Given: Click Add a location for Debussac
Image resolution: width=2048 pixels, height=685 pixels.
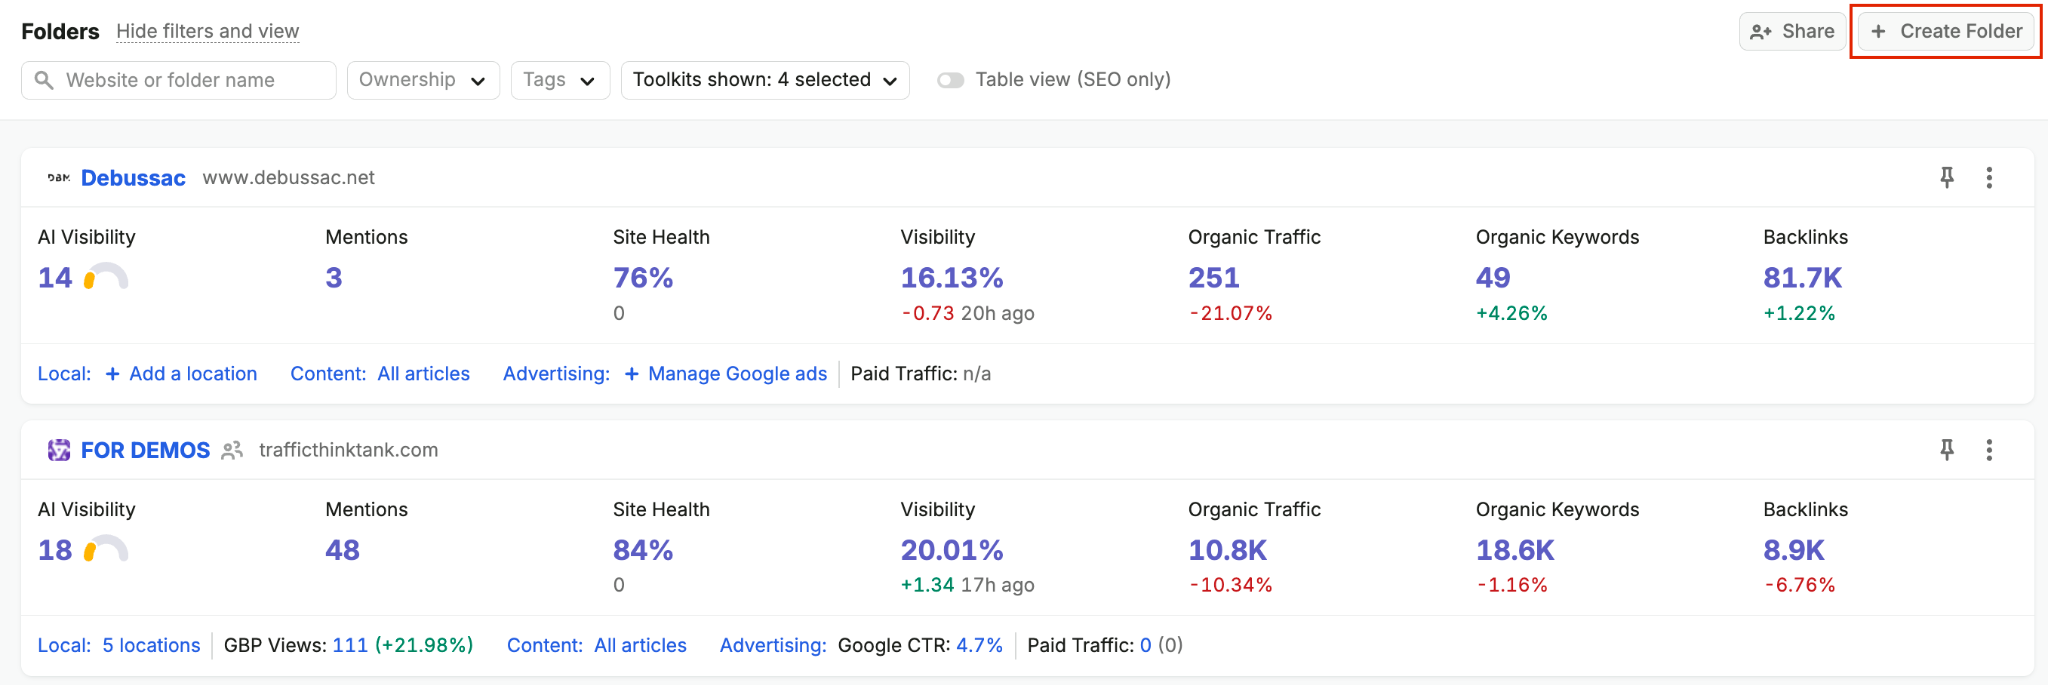Looking at the screenshot, I should pyautogui.click(x=181, y=374).
